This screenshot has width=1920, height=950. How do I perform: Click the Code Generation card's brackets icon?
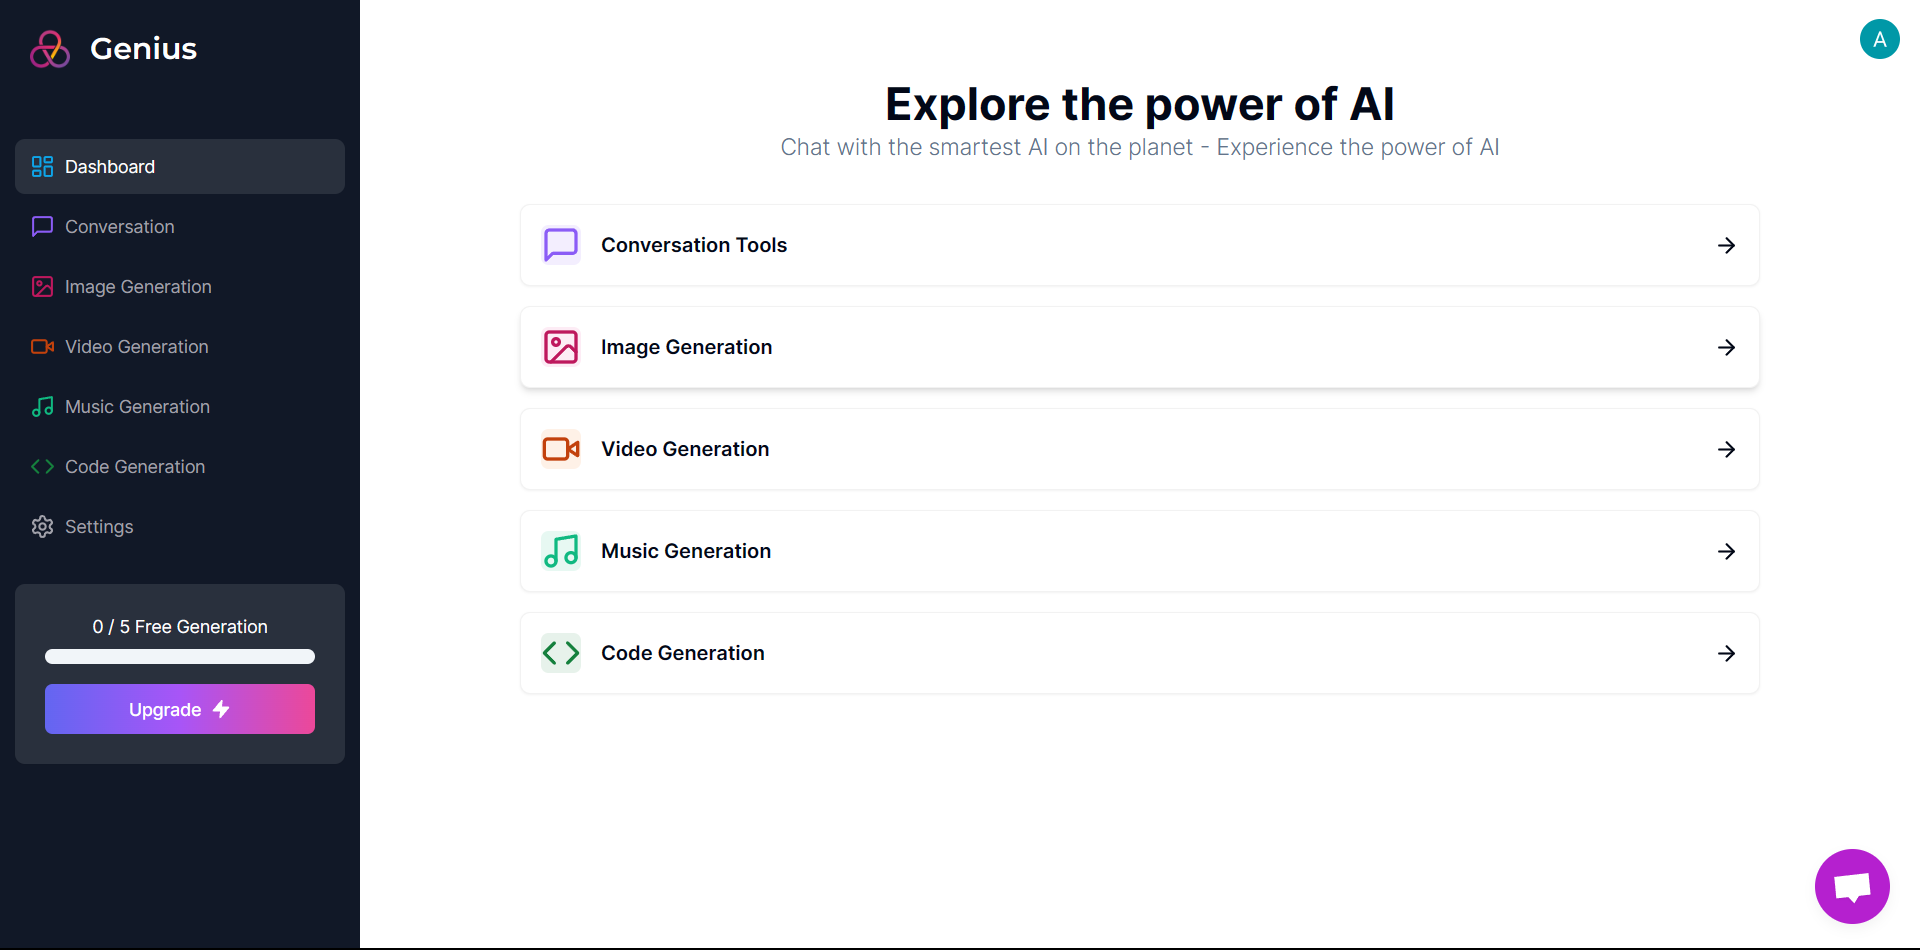(x=561, y=653)
